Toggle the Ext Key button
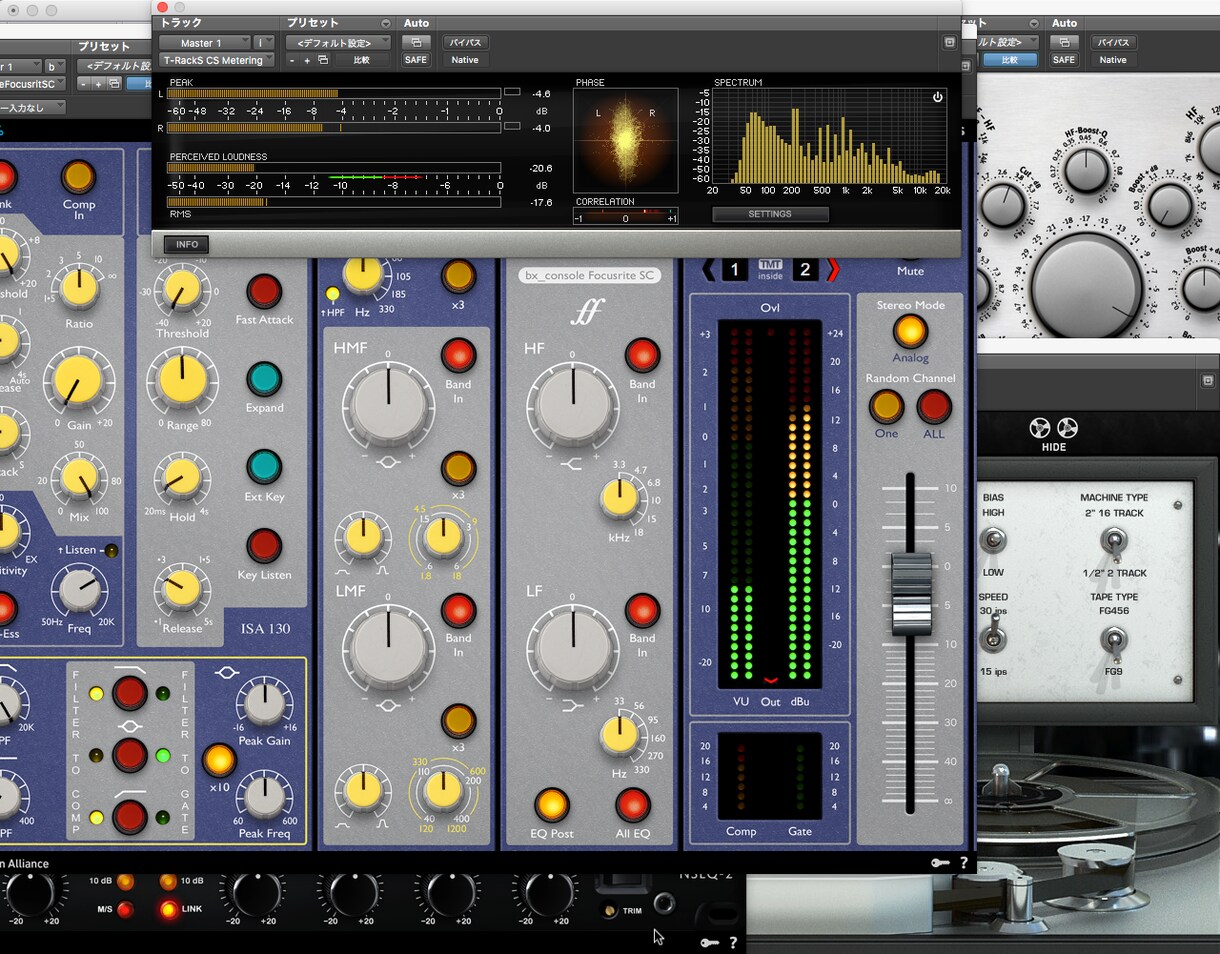1220x954 pixels. click(264, 467)
